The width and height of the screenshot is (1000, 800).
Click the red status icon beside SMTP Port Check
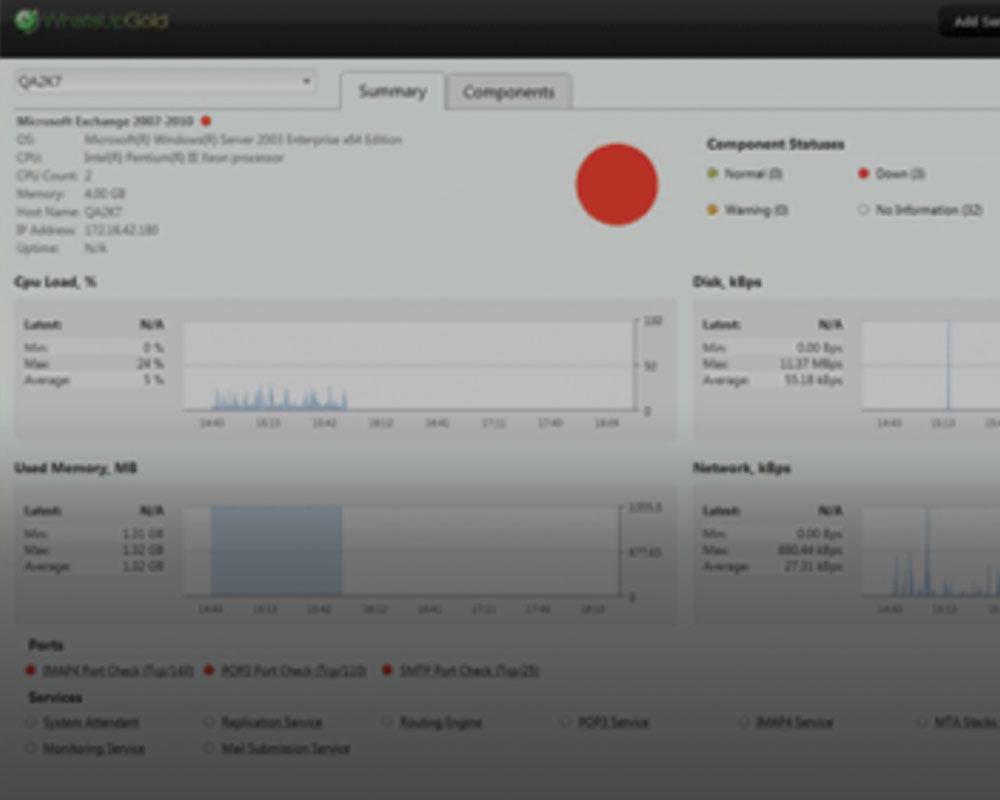[387, 671]
